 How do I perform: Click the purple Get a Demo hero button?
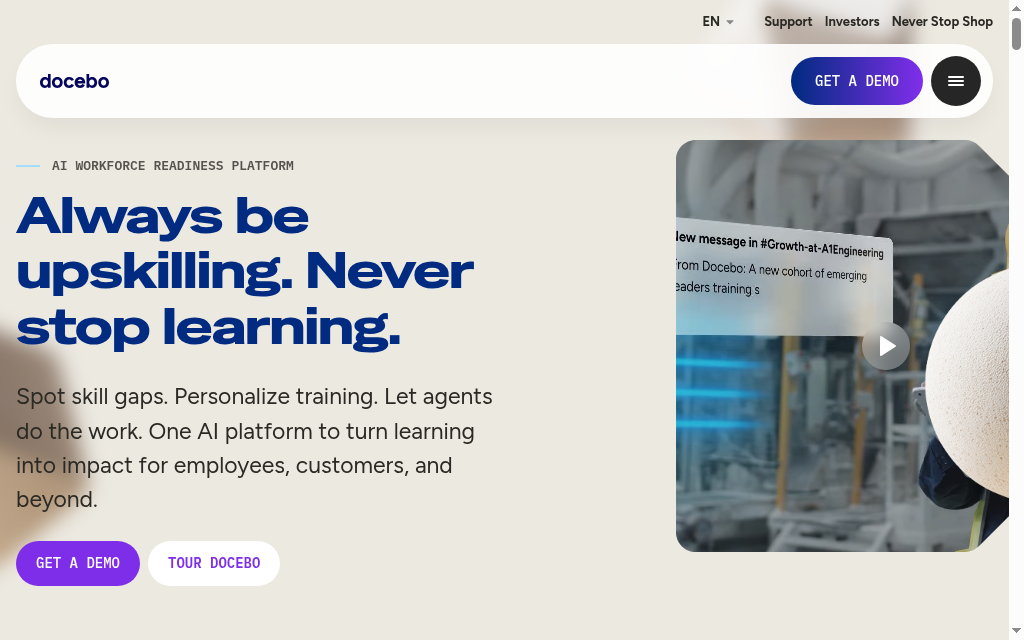[x=78, y=563]
